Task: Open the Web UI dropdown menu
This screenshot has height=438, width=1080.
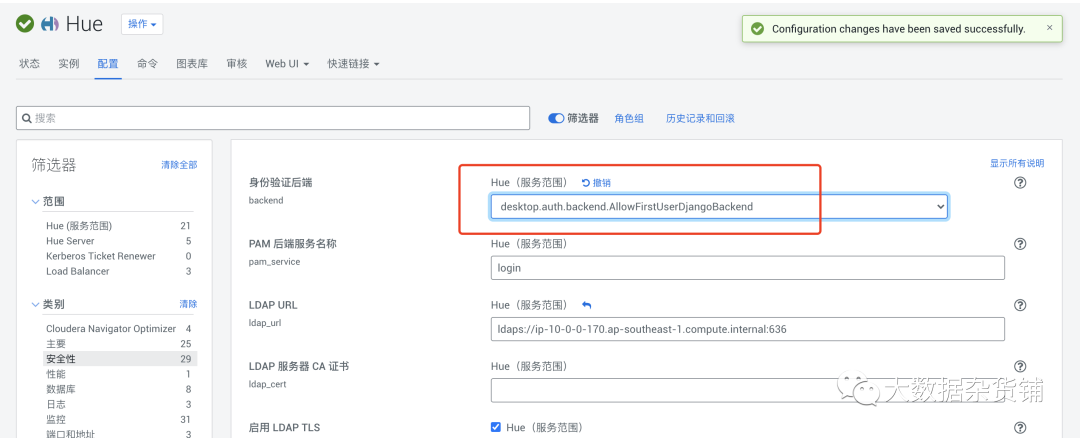Action: (x=287, y=63)
